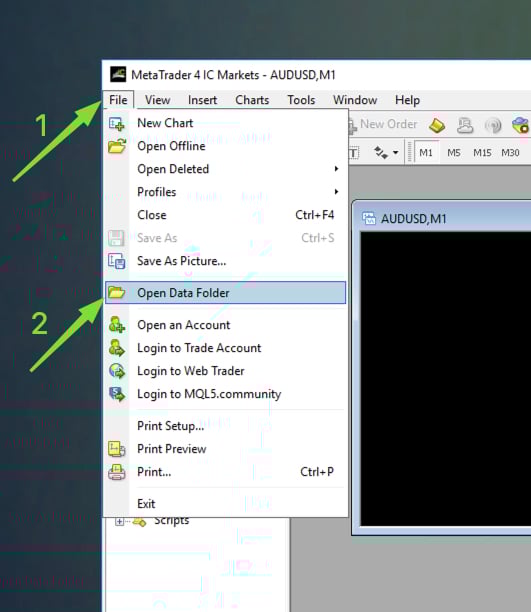Select the Scripts tree item
This screenshot has width=531, height=612.
point(171,521)
